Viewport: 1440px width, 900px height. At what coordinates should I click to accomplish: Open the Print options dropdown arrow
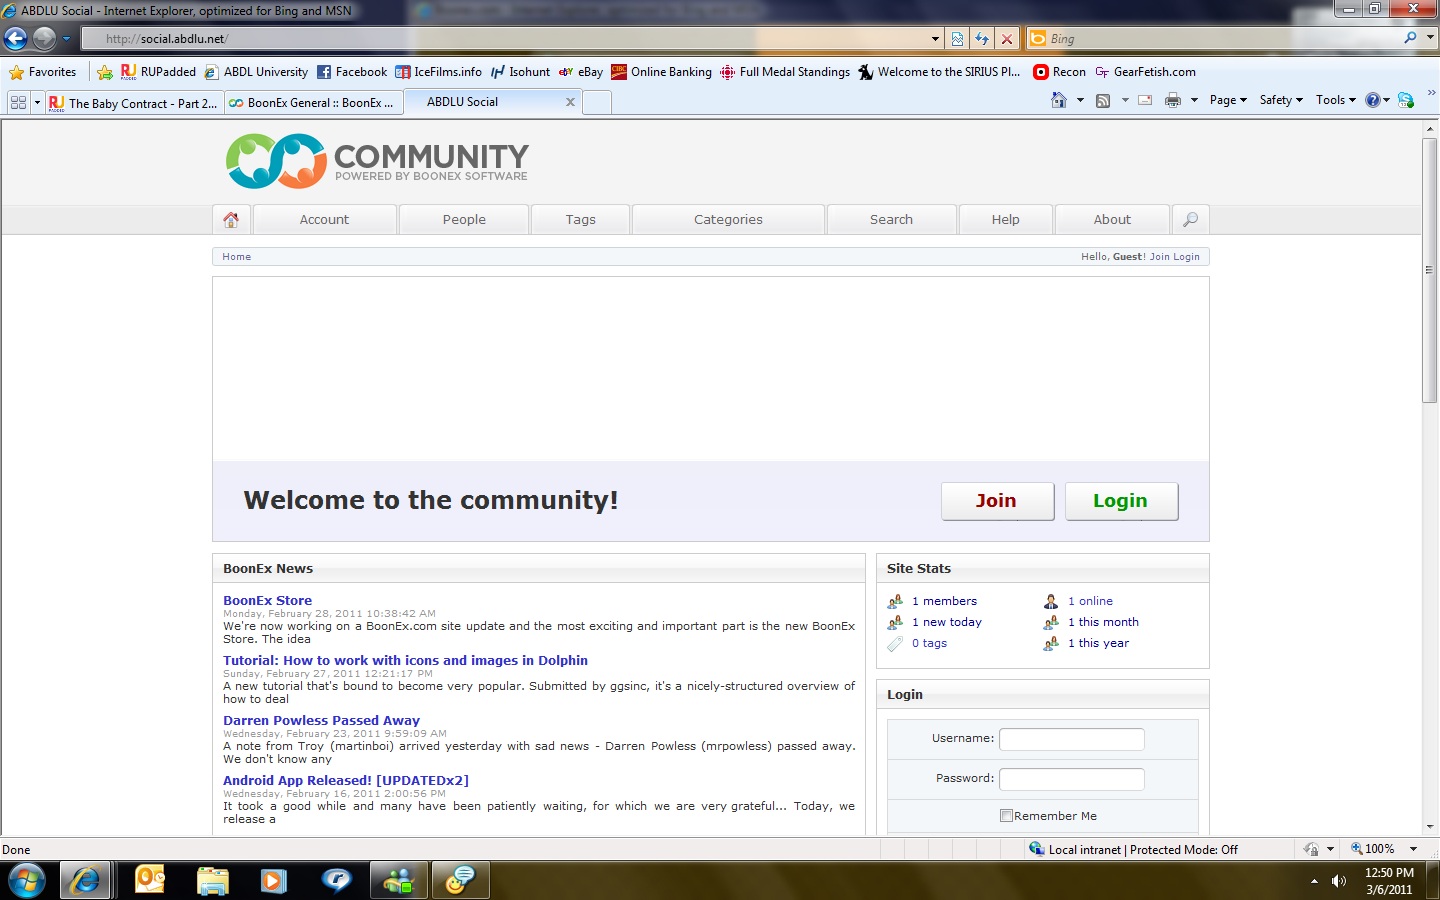[1194, 100]
